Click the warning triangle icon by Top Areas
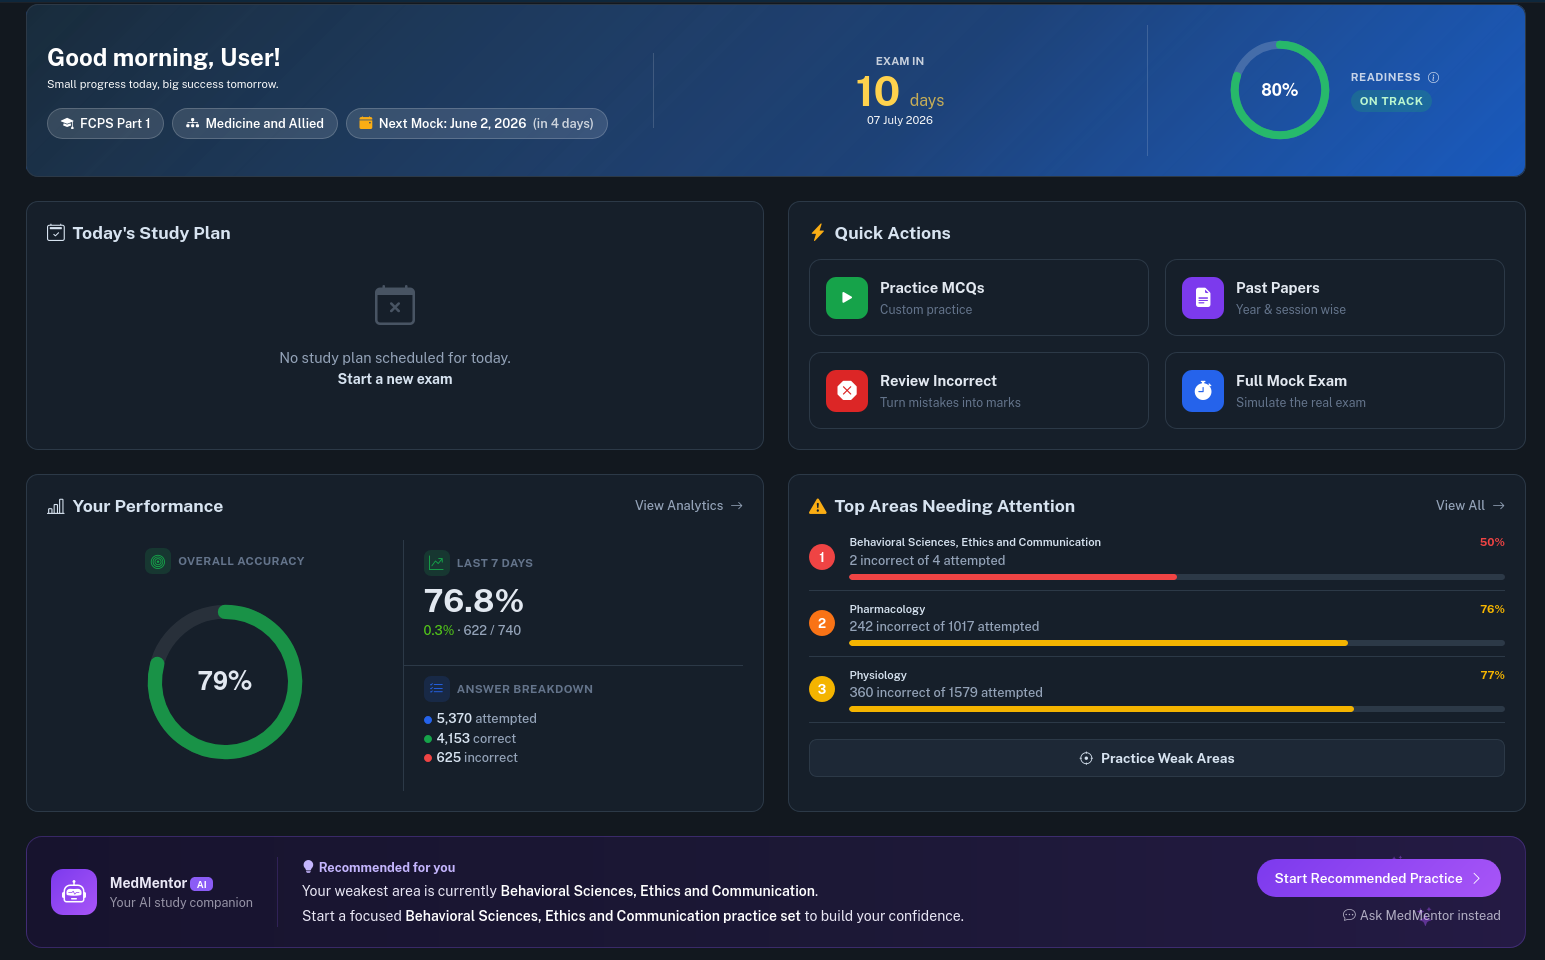 click(818, 506)
